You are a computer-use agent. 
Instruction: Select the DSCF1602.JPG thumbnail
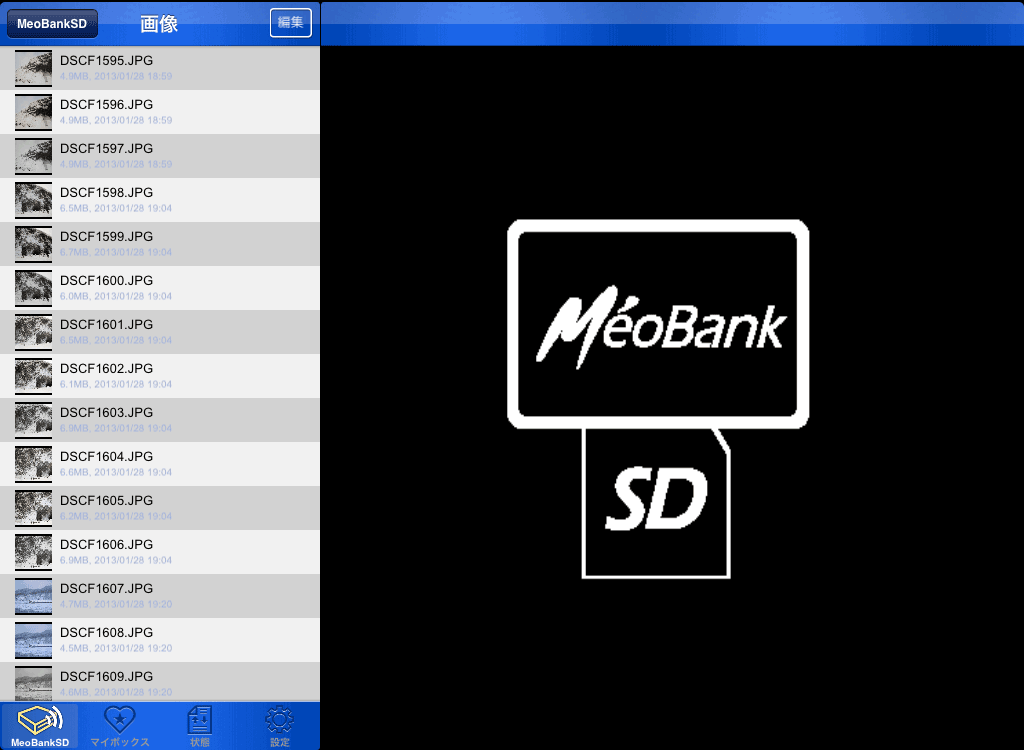(33, 376)
